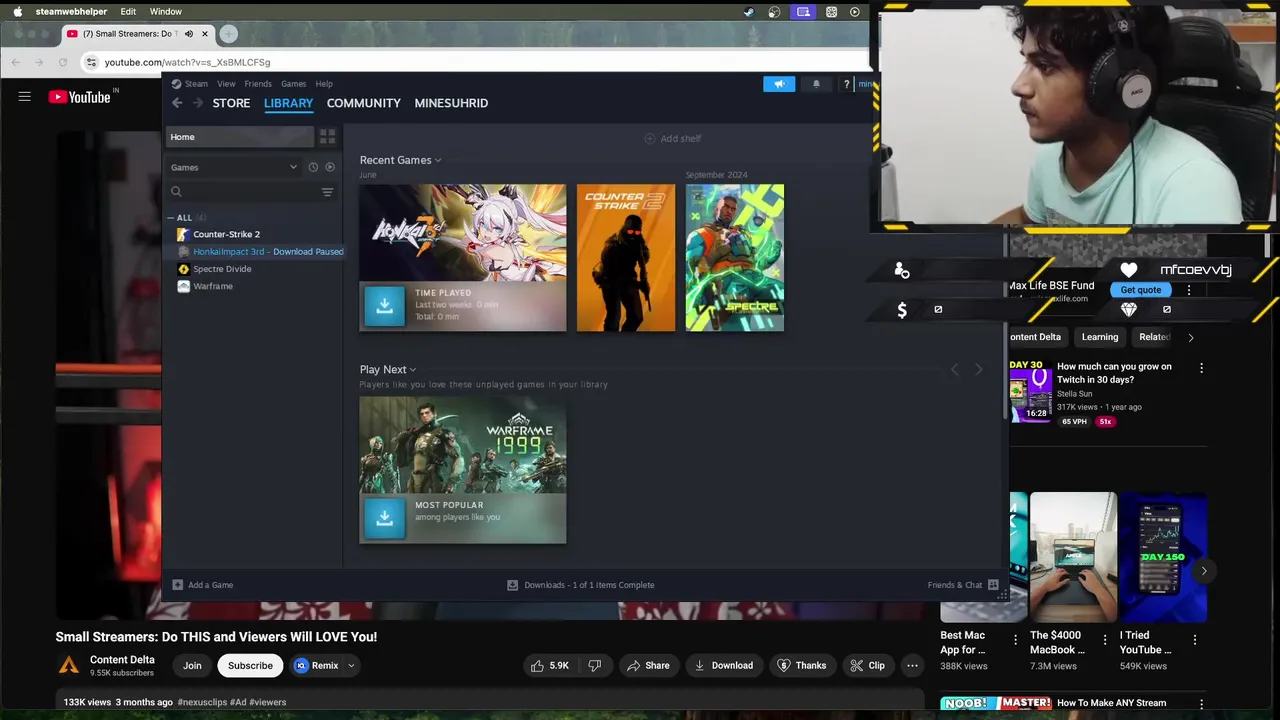Click the Steam back navigation arrow
1280x720 pixels.
[x=177, y=103]
